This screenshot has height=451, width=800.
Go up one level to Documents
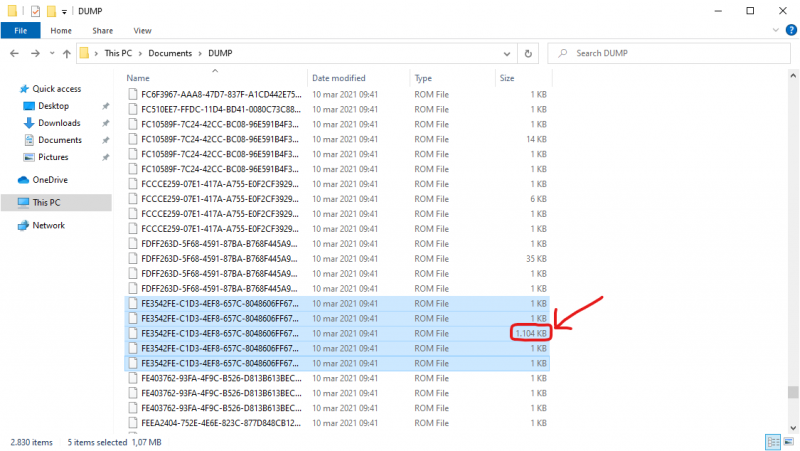tap(66, 53)
